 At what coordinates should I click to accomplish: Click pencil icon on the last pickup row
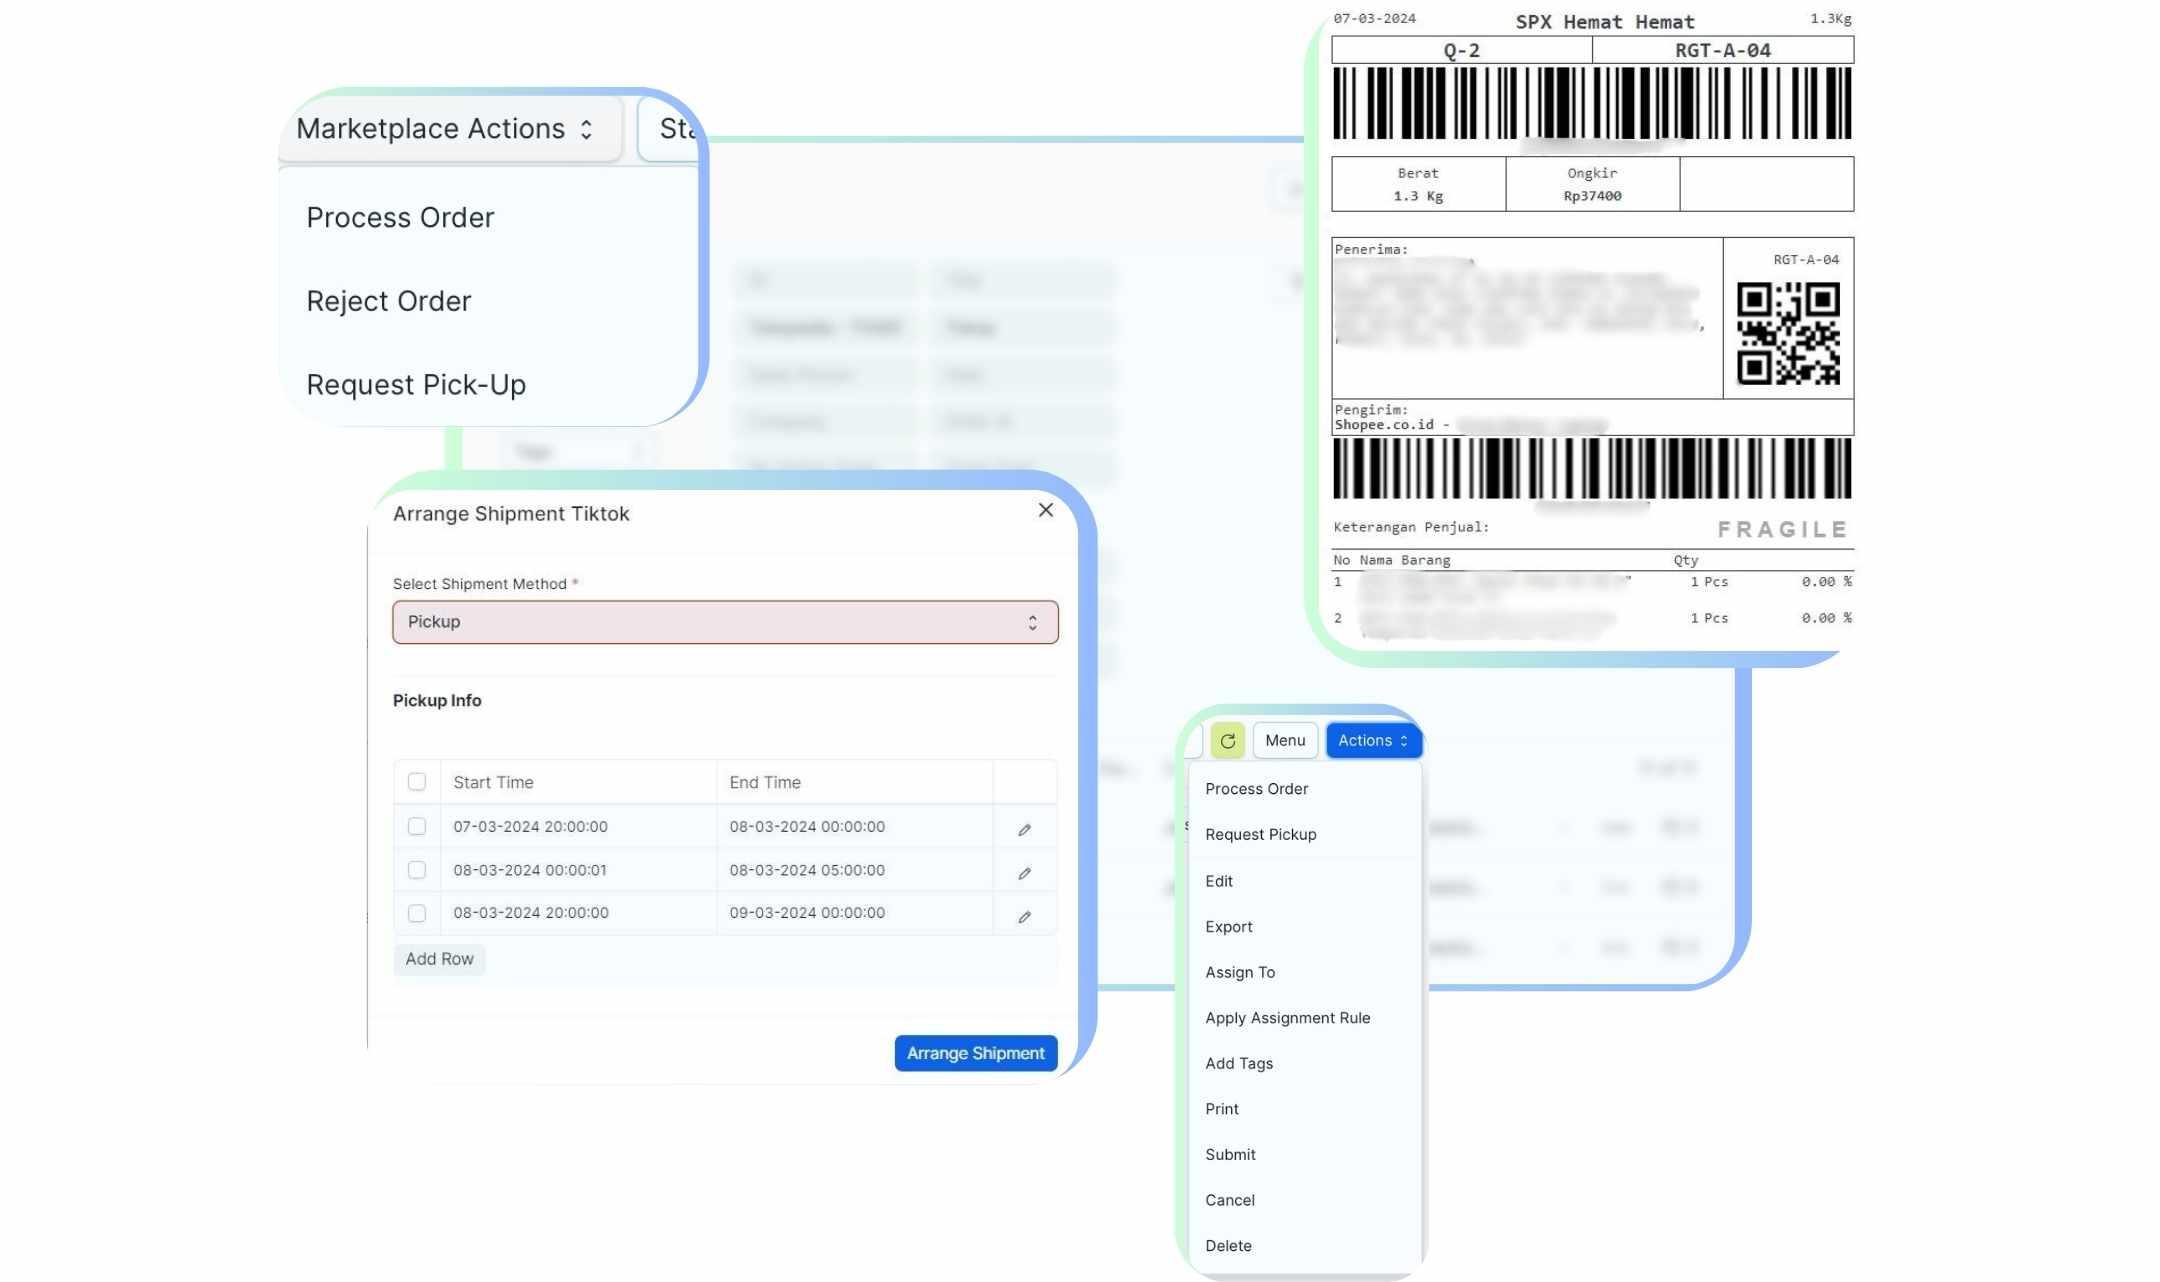tap(1024, 915)
